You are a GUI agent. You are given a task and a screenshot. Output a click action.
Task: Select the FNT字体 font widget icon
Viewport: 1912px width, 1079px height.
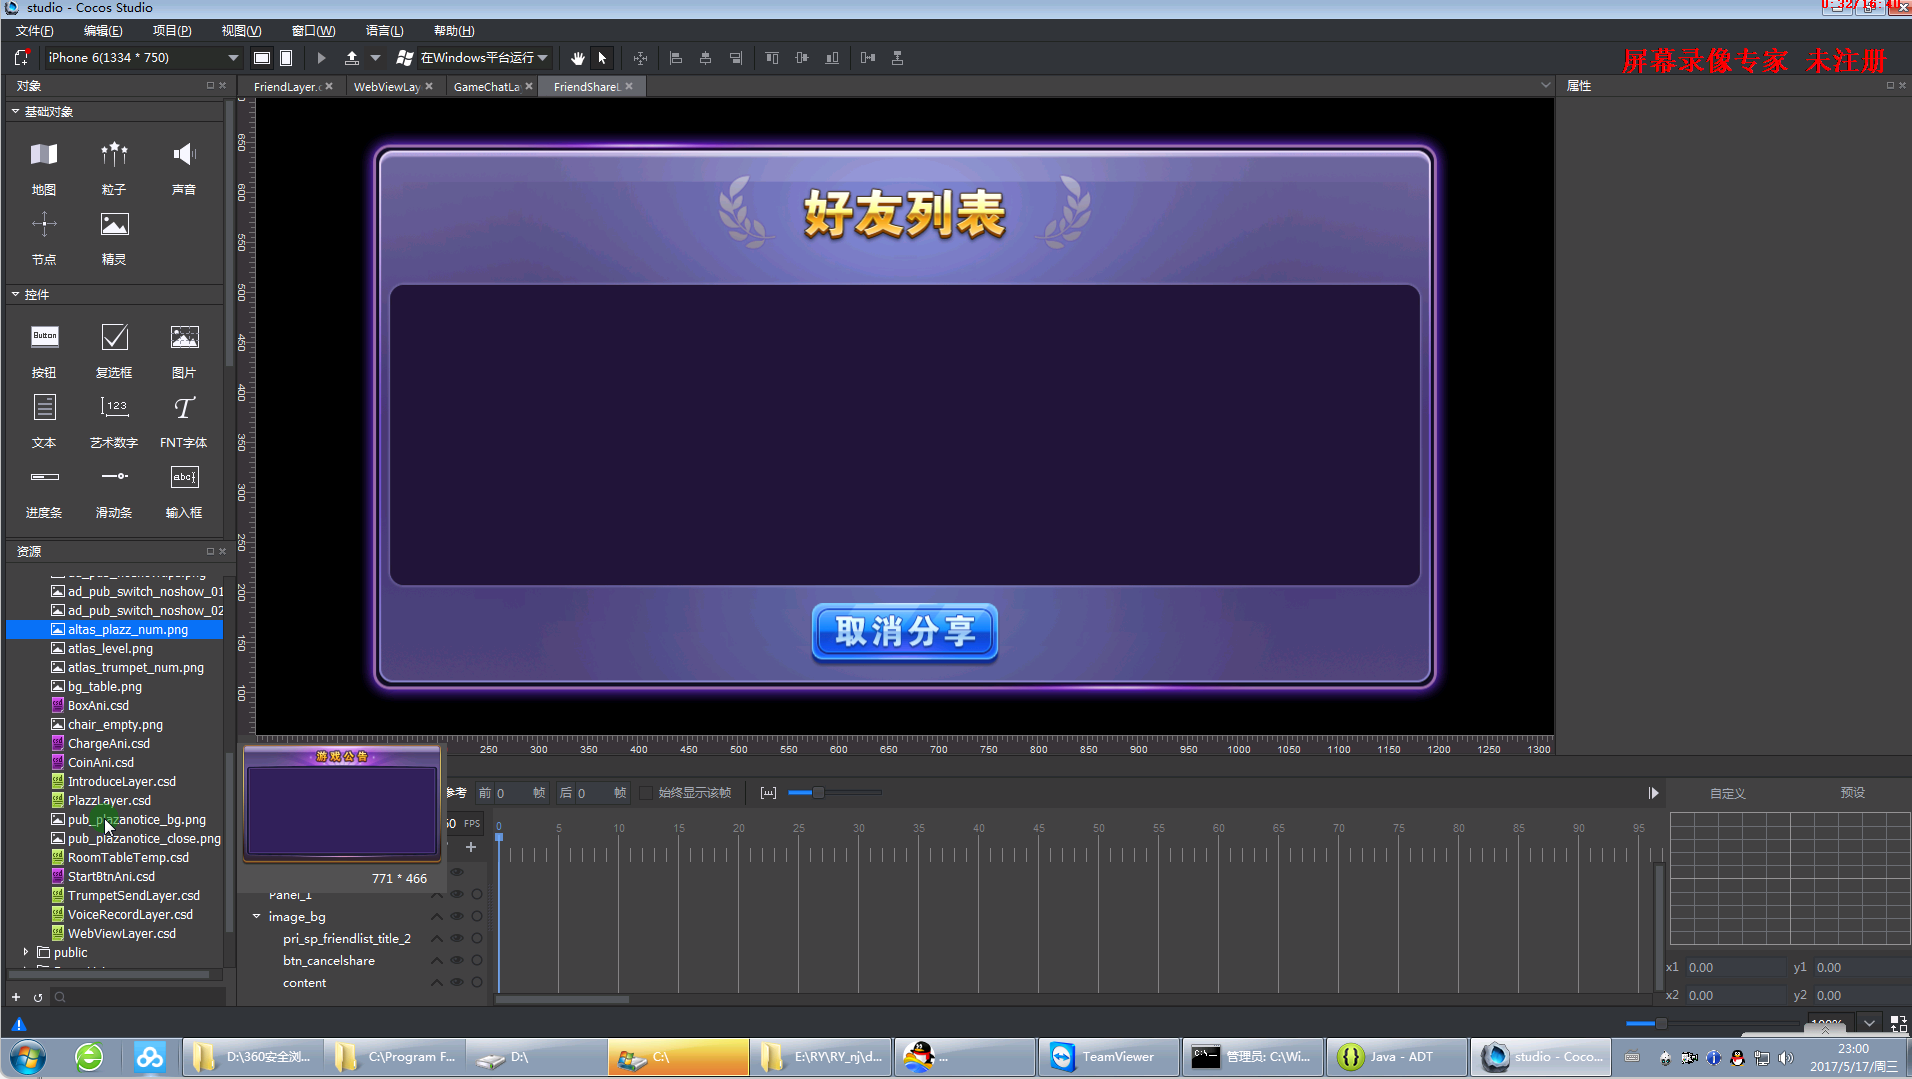(x=184, y=408)
